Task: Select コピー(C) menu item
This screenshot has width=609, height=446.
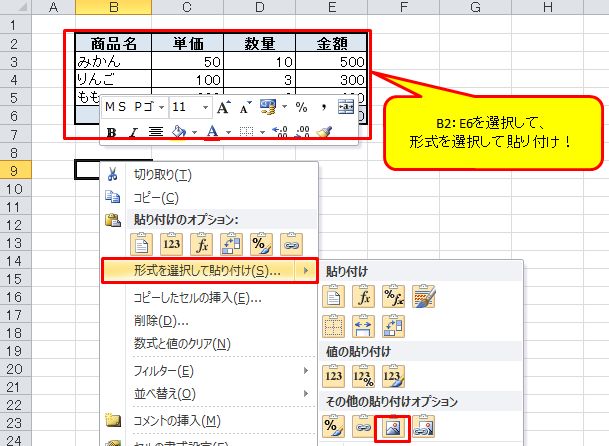Action: click(x=209, y=197)
